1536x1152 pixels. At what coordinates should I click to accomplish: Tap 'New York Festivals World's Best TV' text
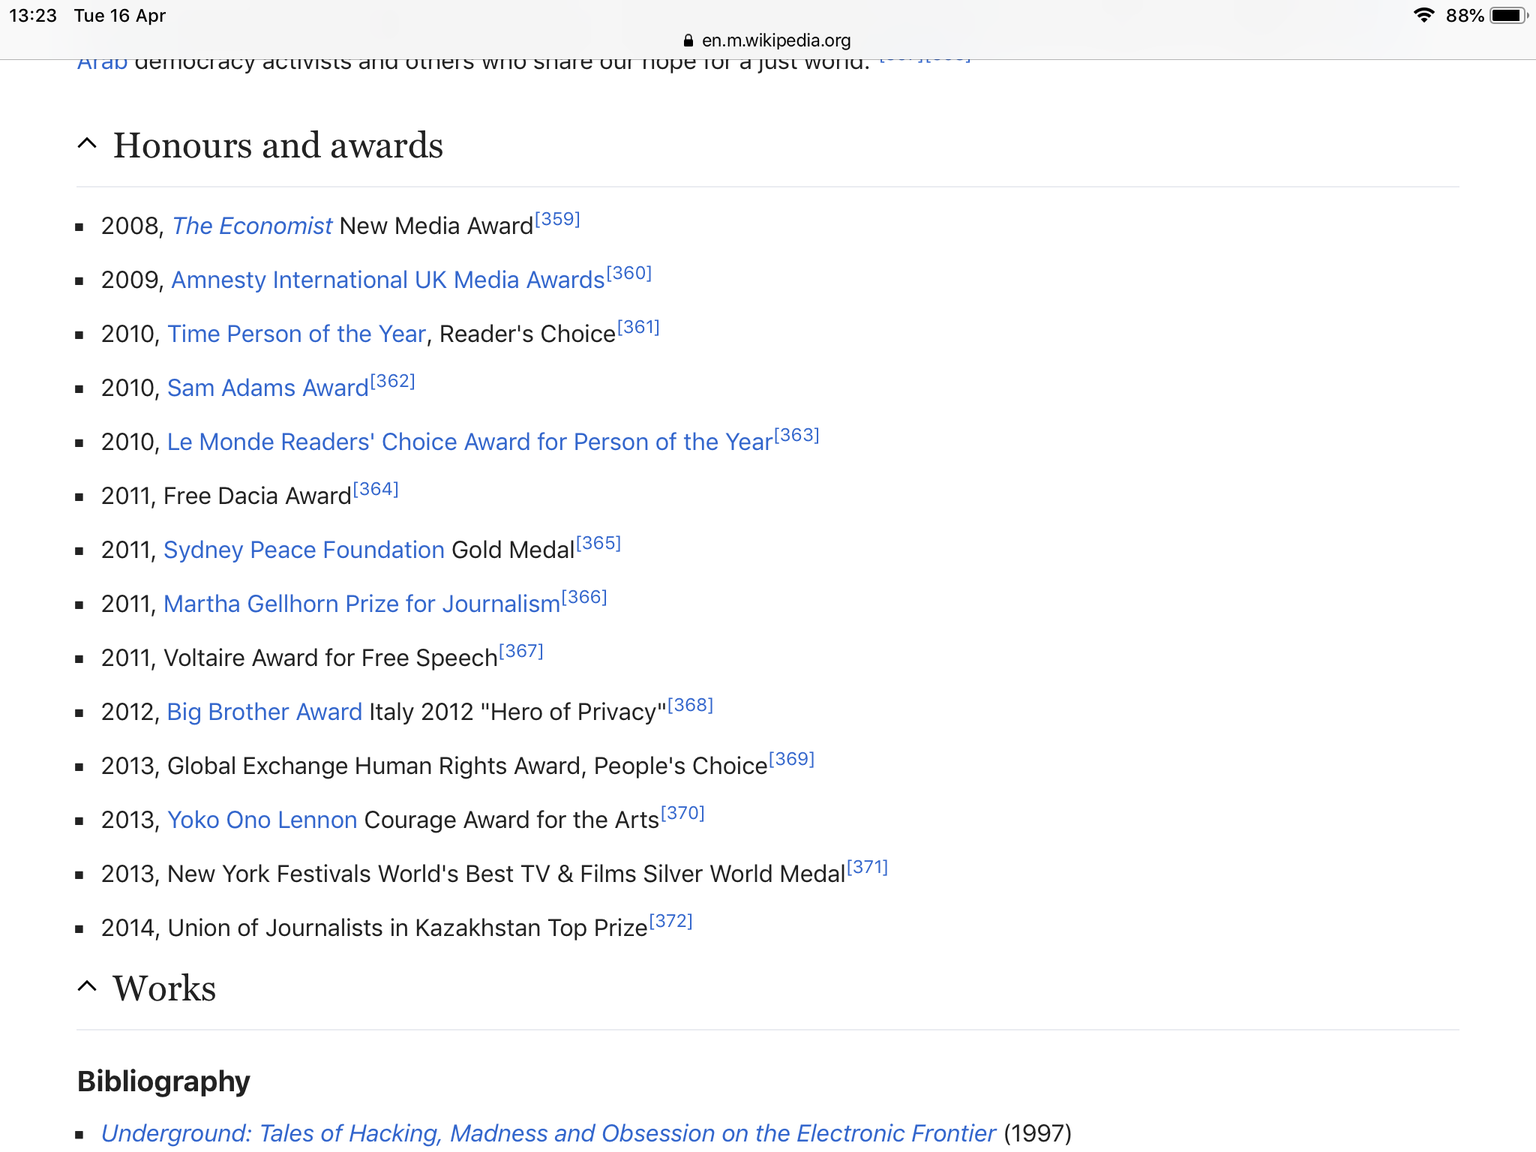(x=359, y=874)
